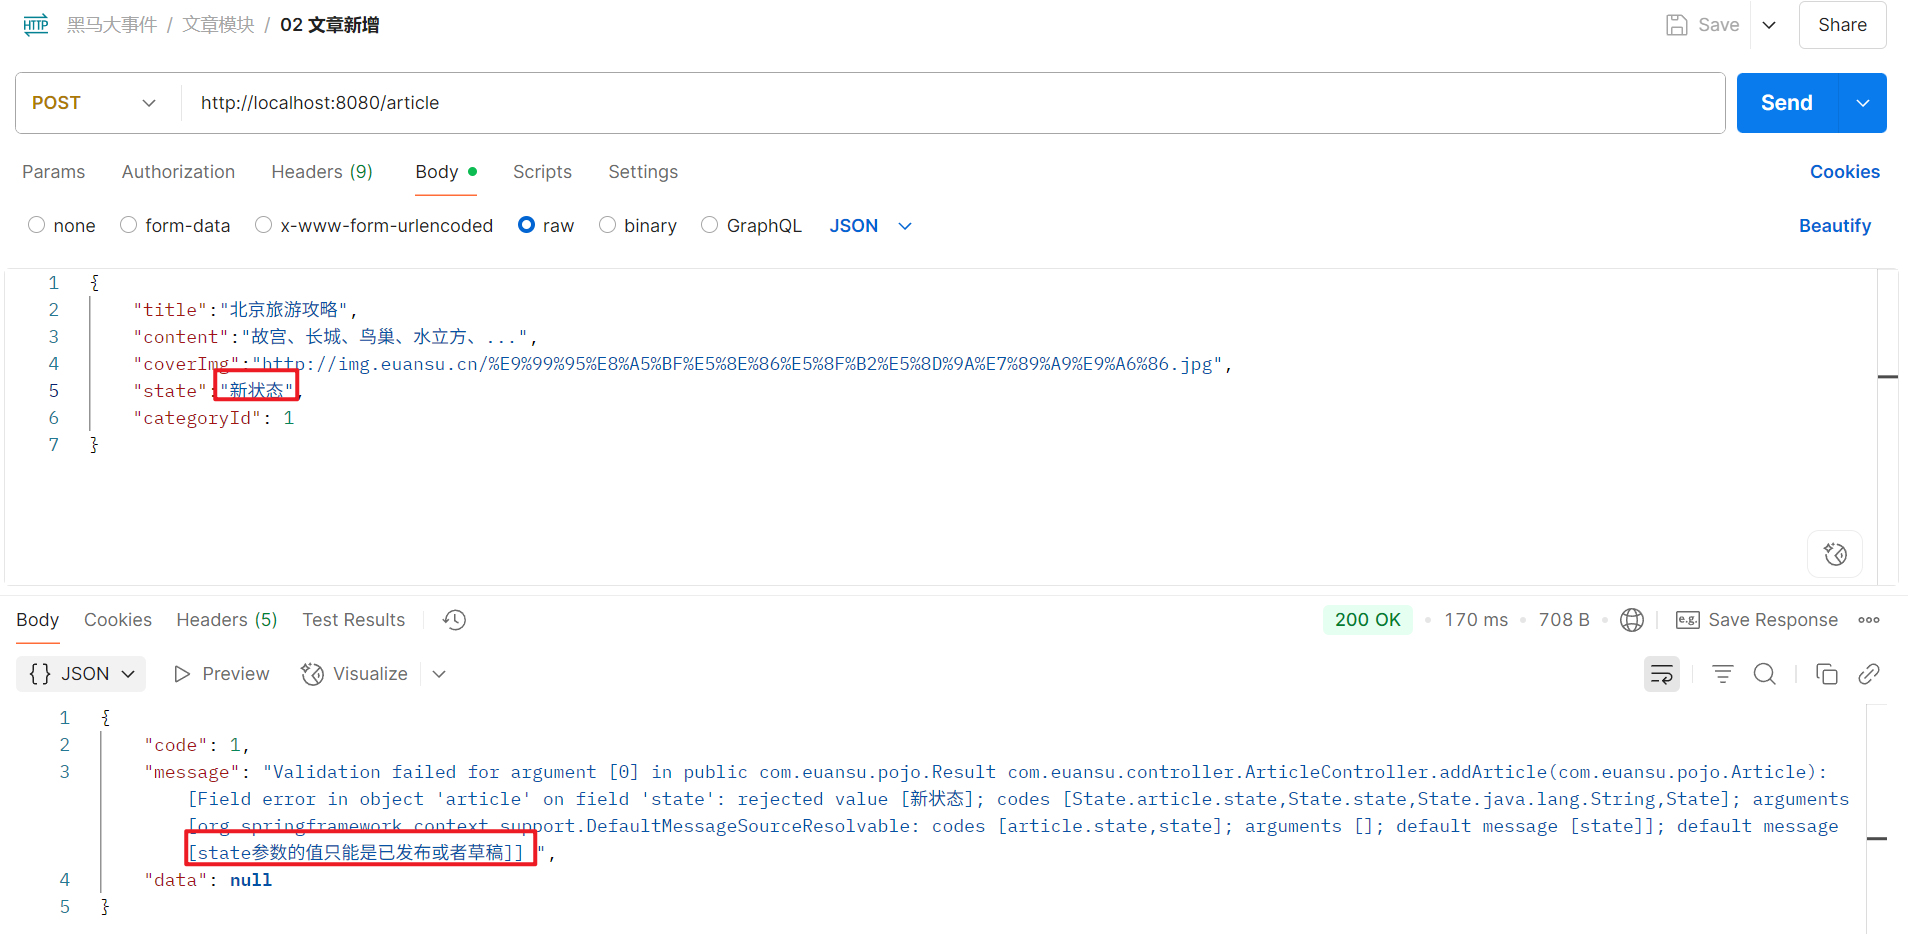Screen dimensions: 1908x934
Task: Copy the response body to clipboard
Action: [1826, 674]
